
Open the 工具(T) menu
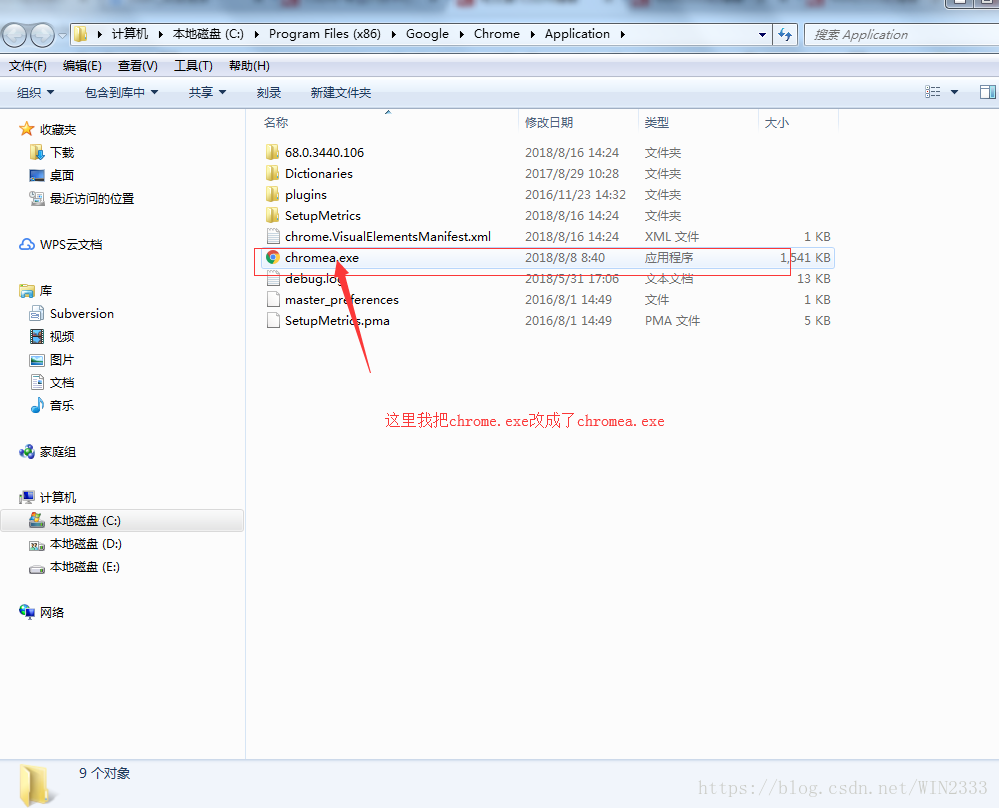point(193,66)
